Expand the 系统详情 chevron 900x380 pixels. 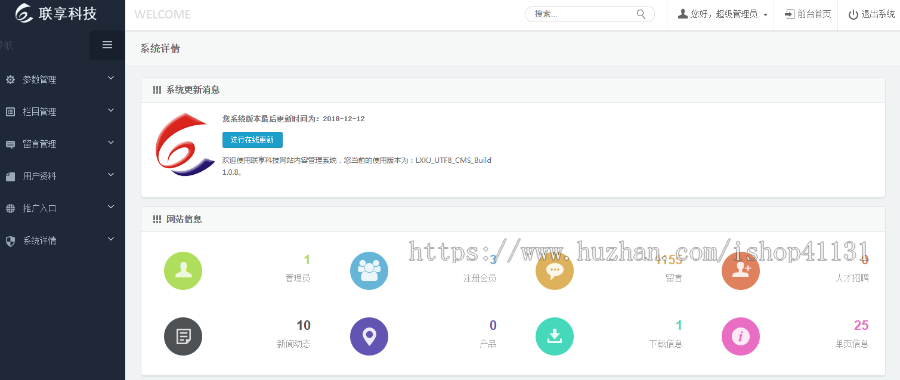(111, 239)
